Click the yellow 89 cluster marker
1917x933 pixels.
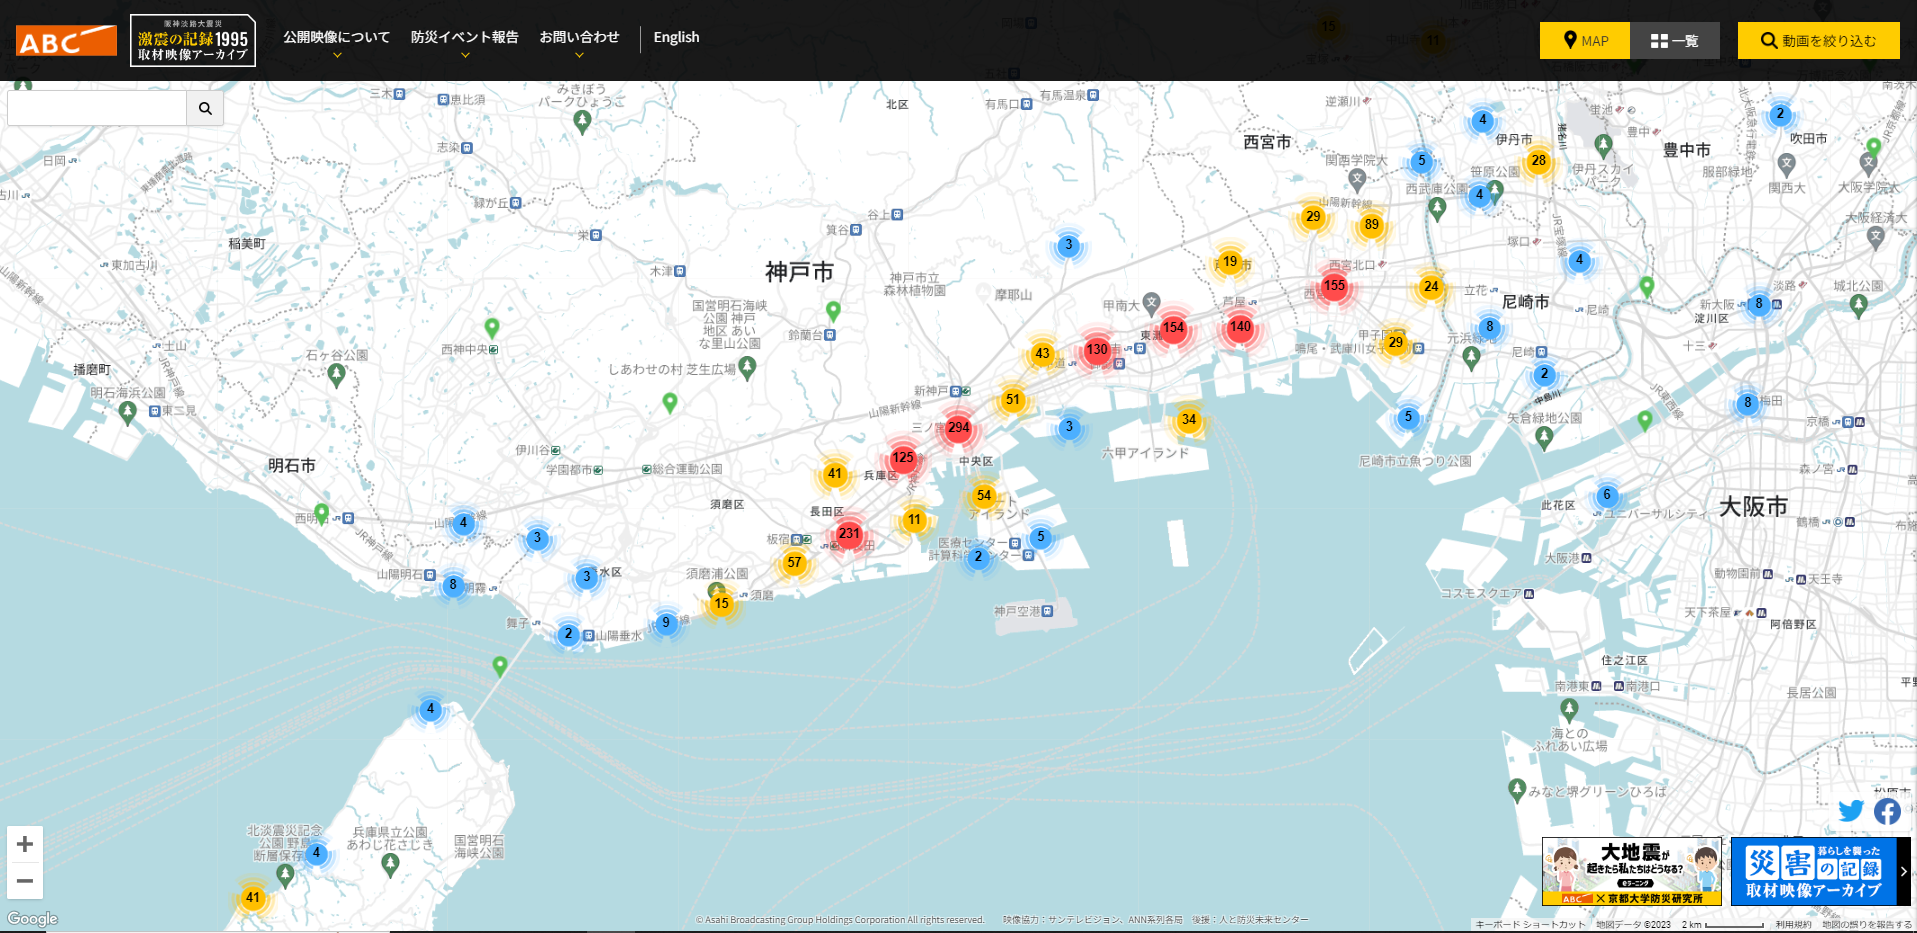[x=1371, y=225]
